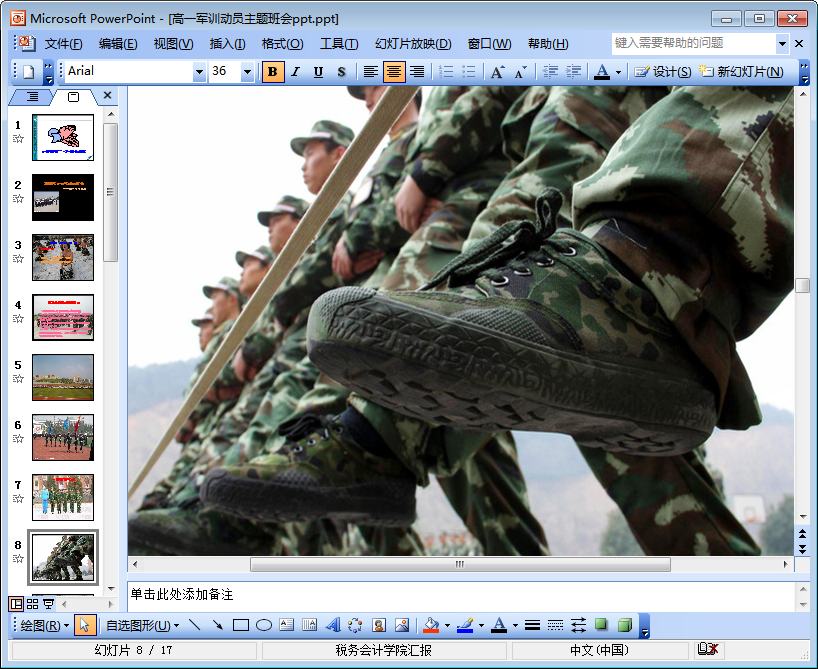Switch to Slide Sorter view
Viewport: 818px width, 669px height.
[x=32, y=604]
